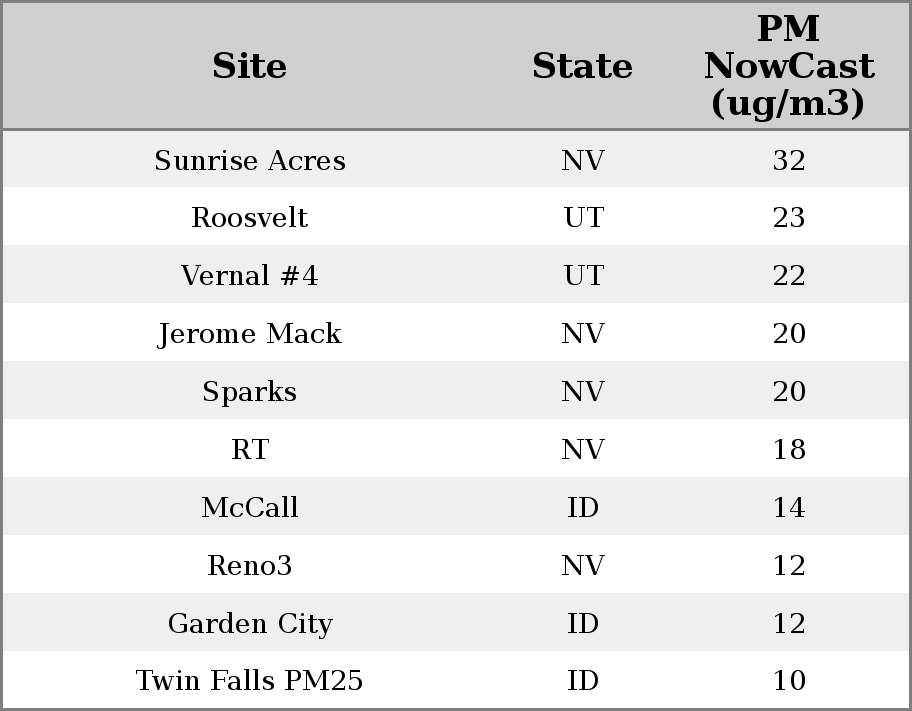Screen dimensions: 912x711
Task: Select the Twin Falls PM25 row
Action: point(249,681)
